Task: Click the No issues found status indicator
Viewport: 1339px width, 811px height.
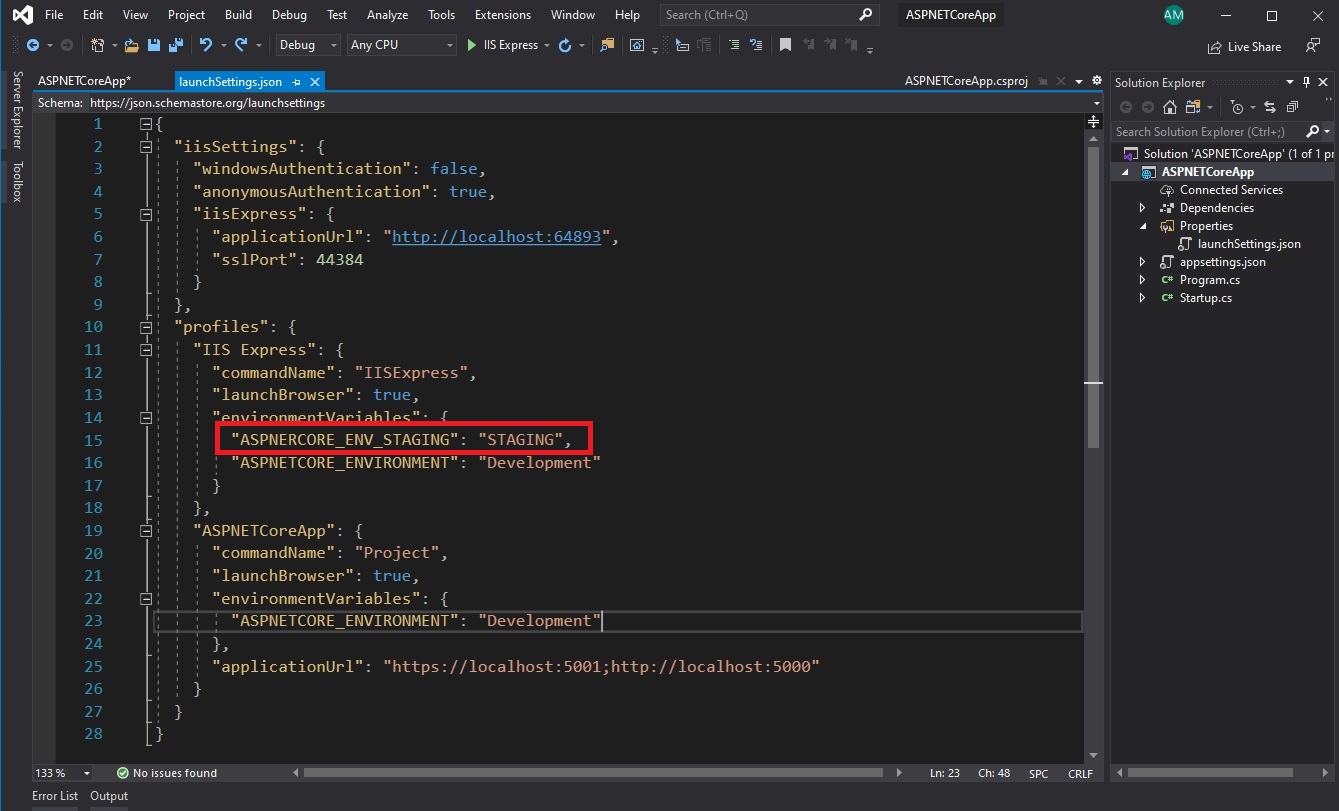Action: coord(167,773)
